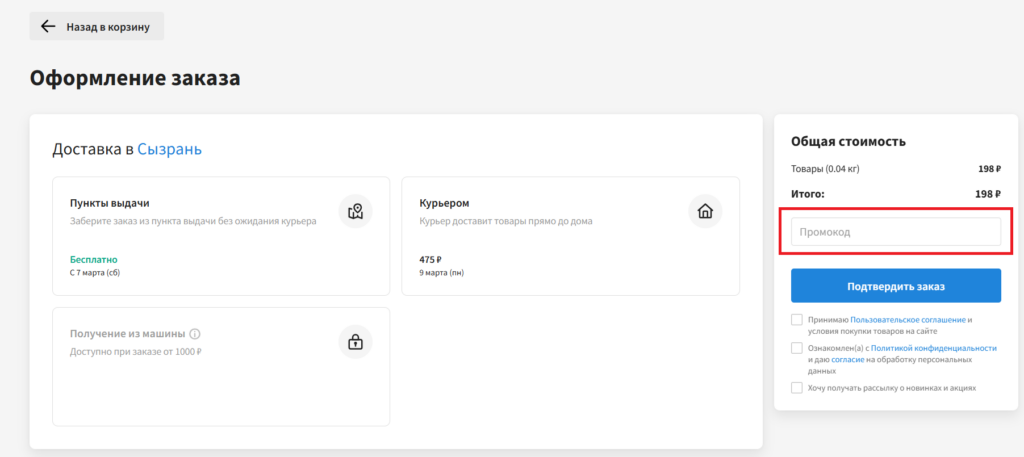Viewport: 1024px width, 457px height.
Task: Choose the Курьером delivery card
Action: tap(571, 236)
